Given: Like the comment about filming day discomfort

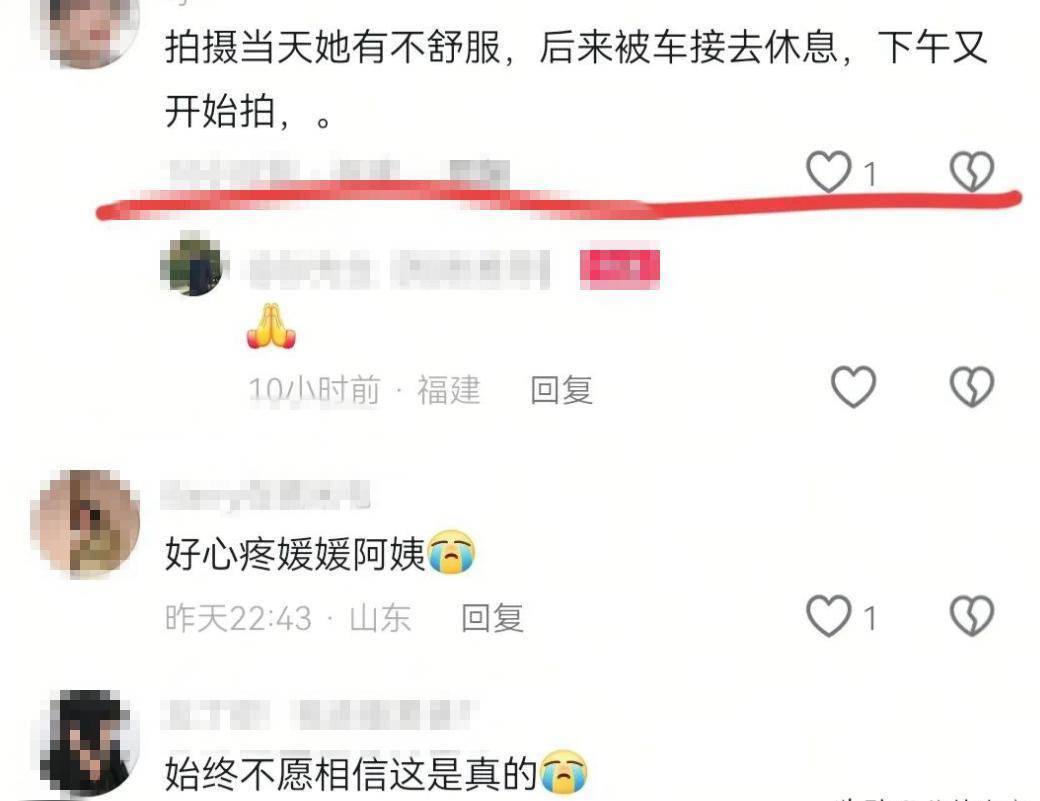Looking at the screenshot, I should tap(828, 172).
